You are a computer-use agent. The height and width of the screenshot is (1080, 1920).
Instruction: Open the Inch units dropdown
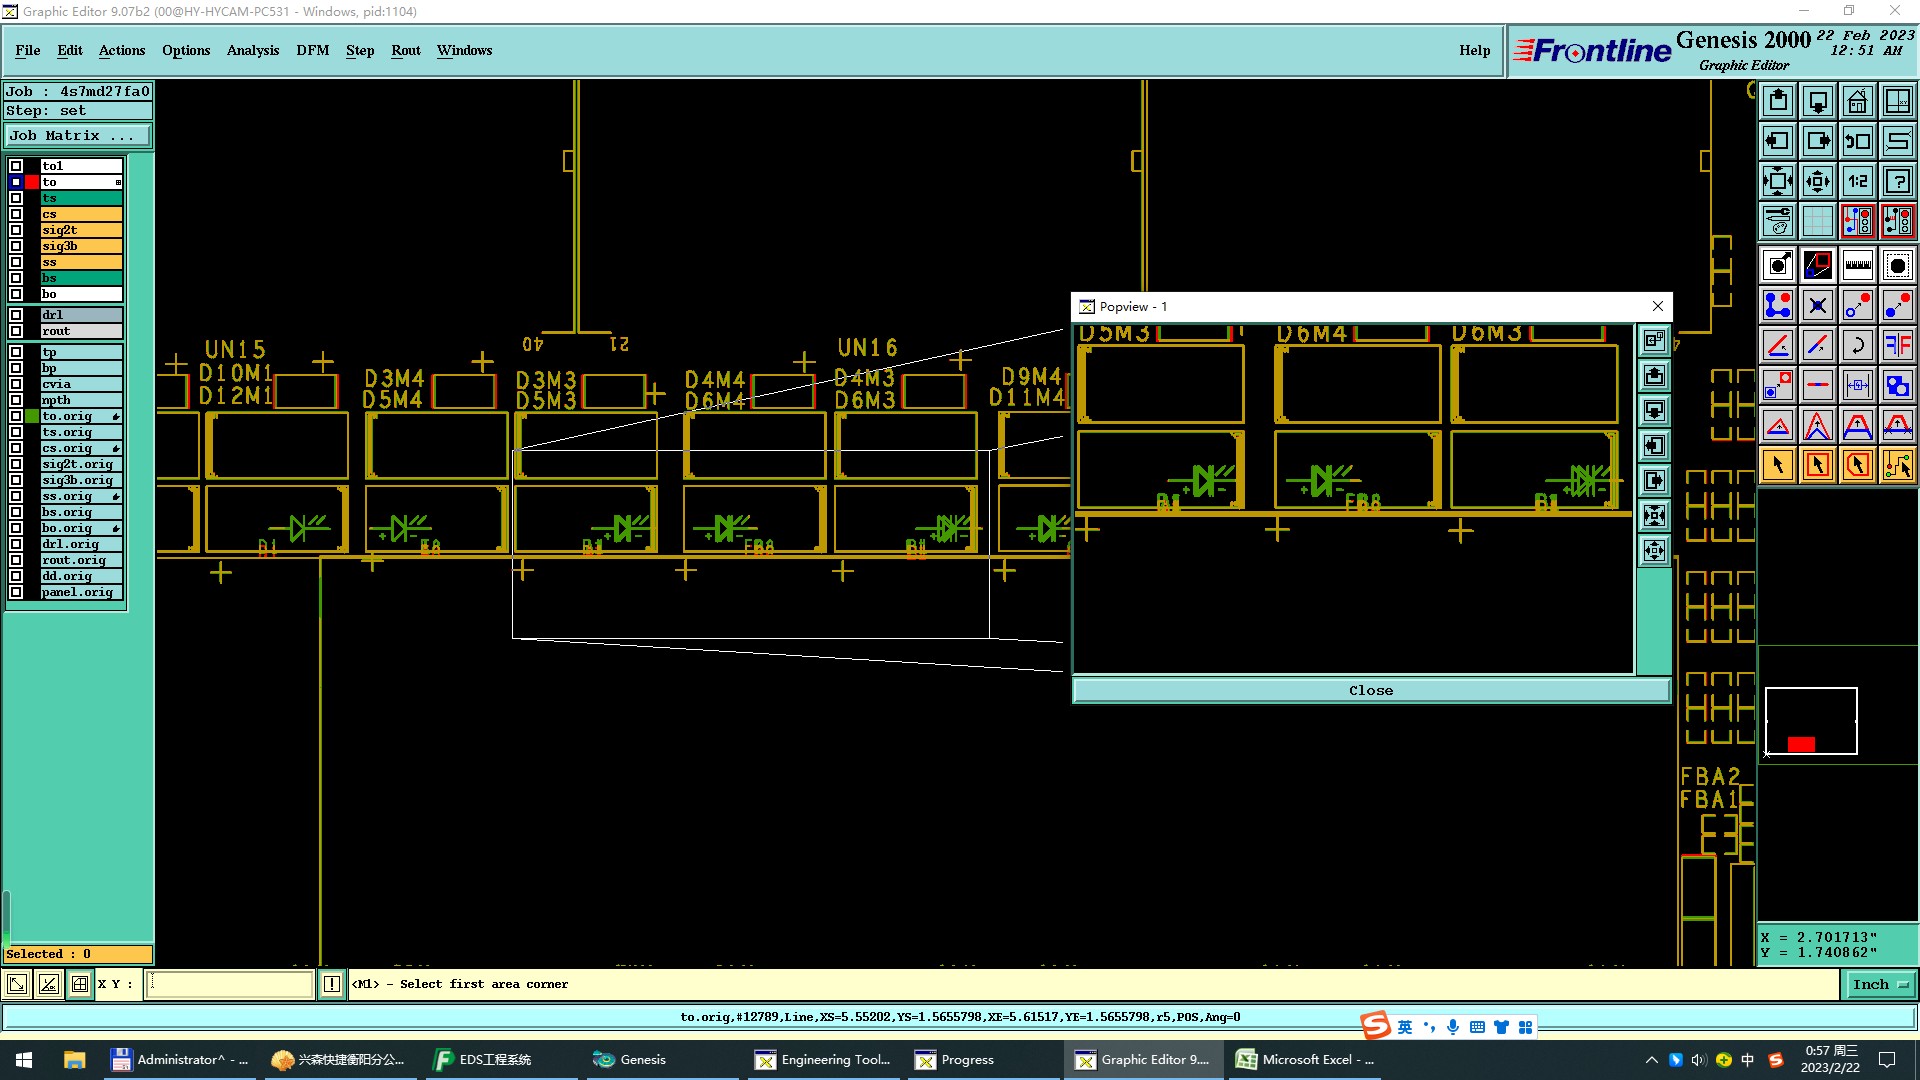click(1879, 984)
